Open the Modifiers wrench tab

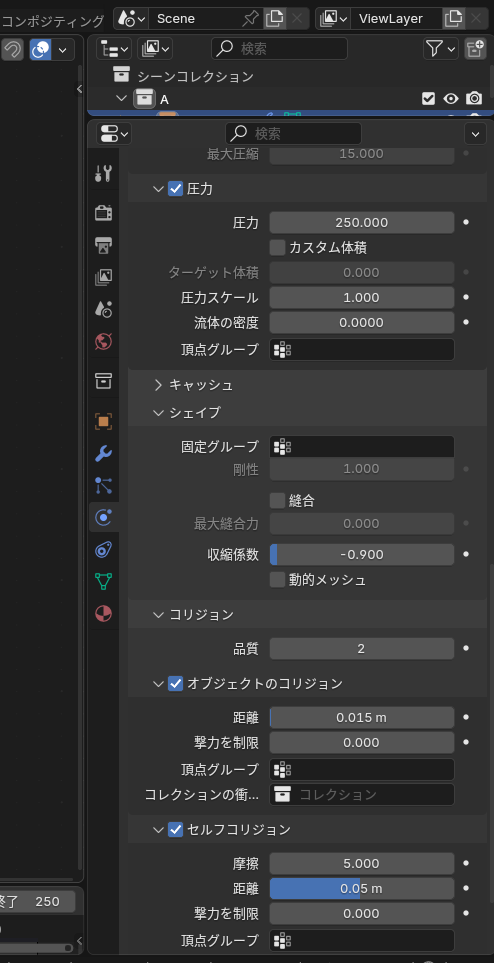103,454
